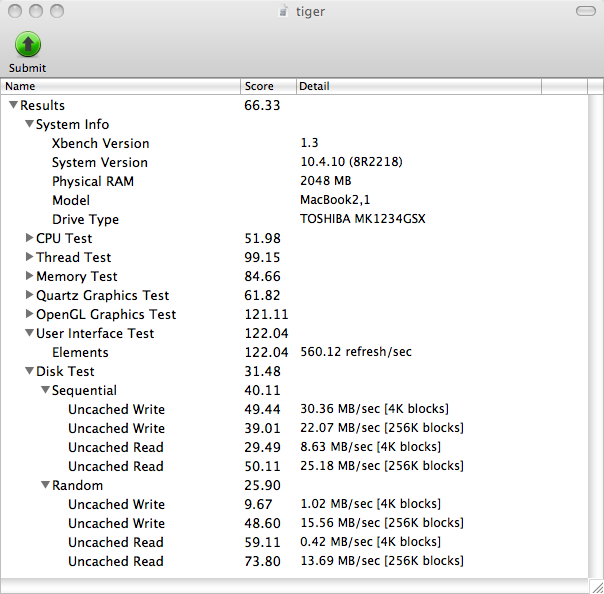
Task: Select Uncached Read row scoring 59.11
Action: (x=294, y=542)
